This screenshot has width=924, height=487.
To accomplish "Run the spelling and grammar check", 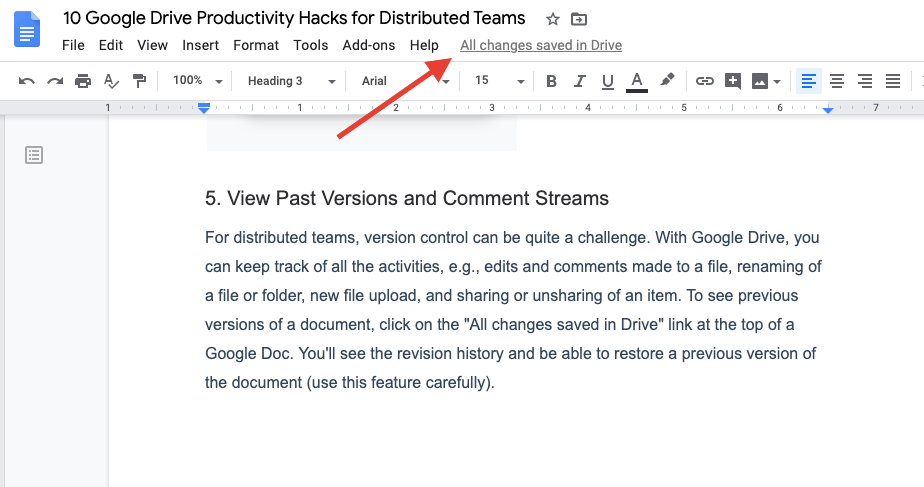I will tap(111, 81).
